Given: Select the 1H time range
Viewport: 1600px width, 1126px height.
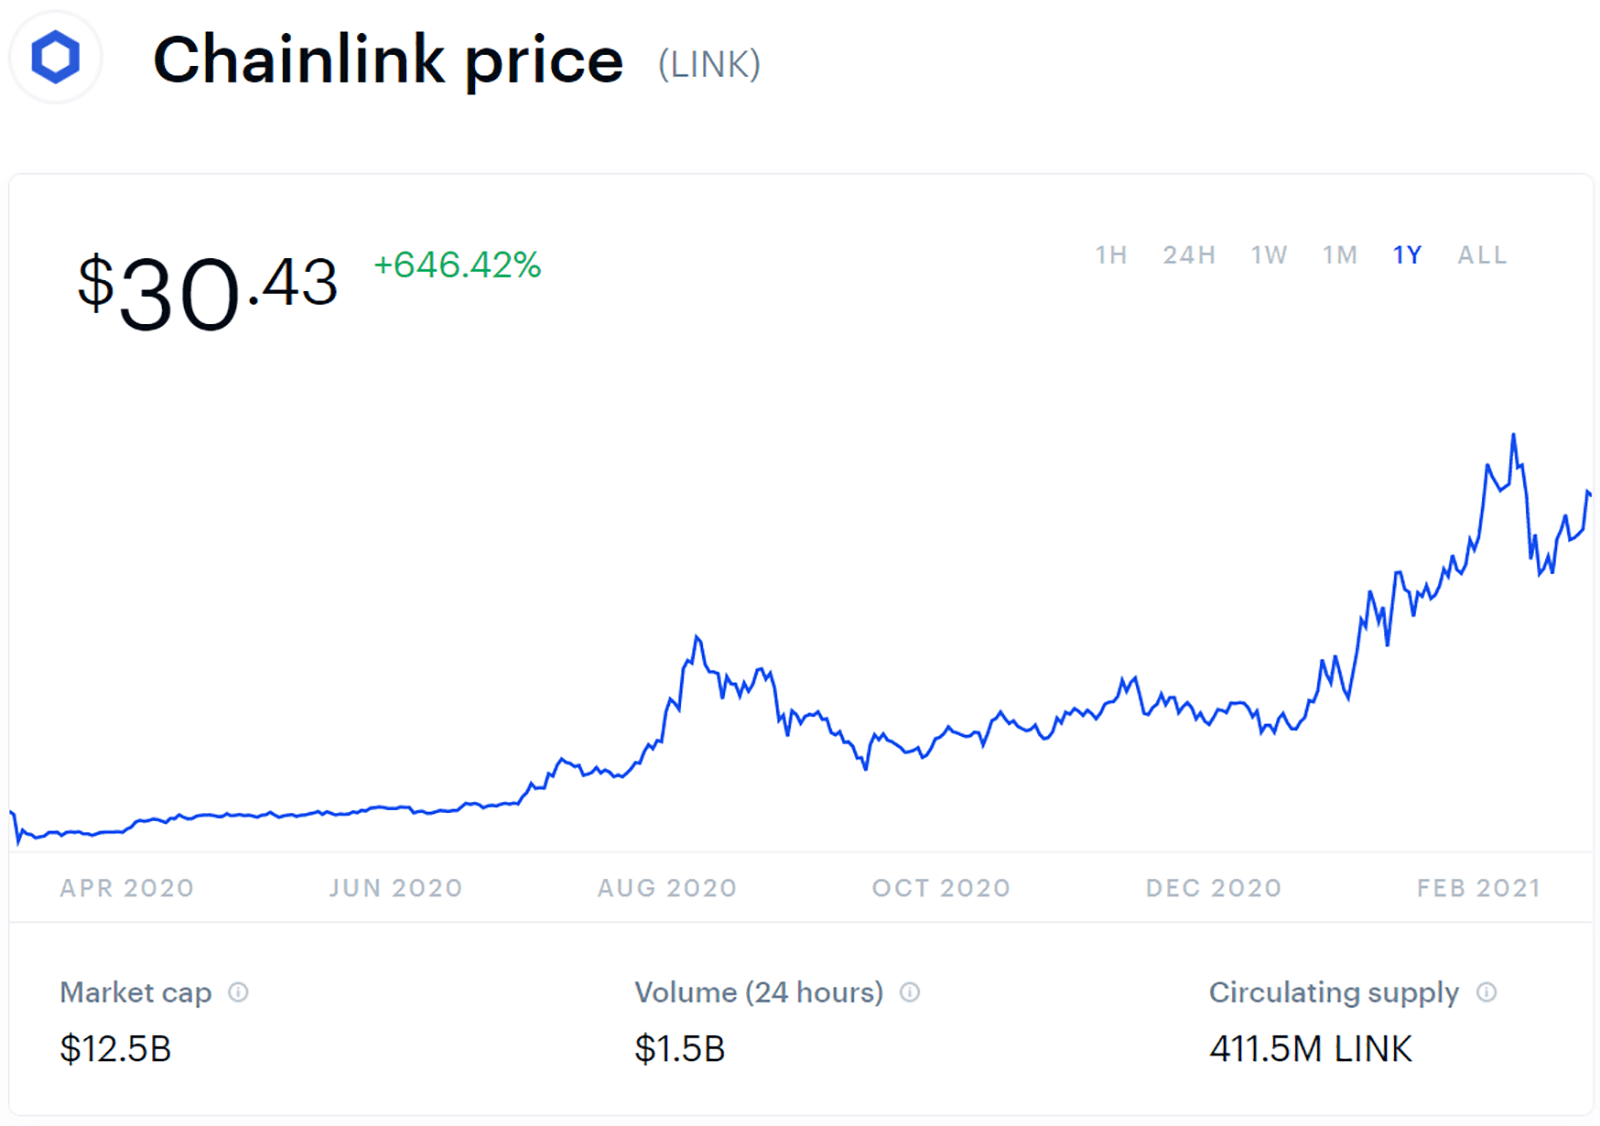Looking at the screenshot, I should pyautogui.click(x=1110, y=256).
